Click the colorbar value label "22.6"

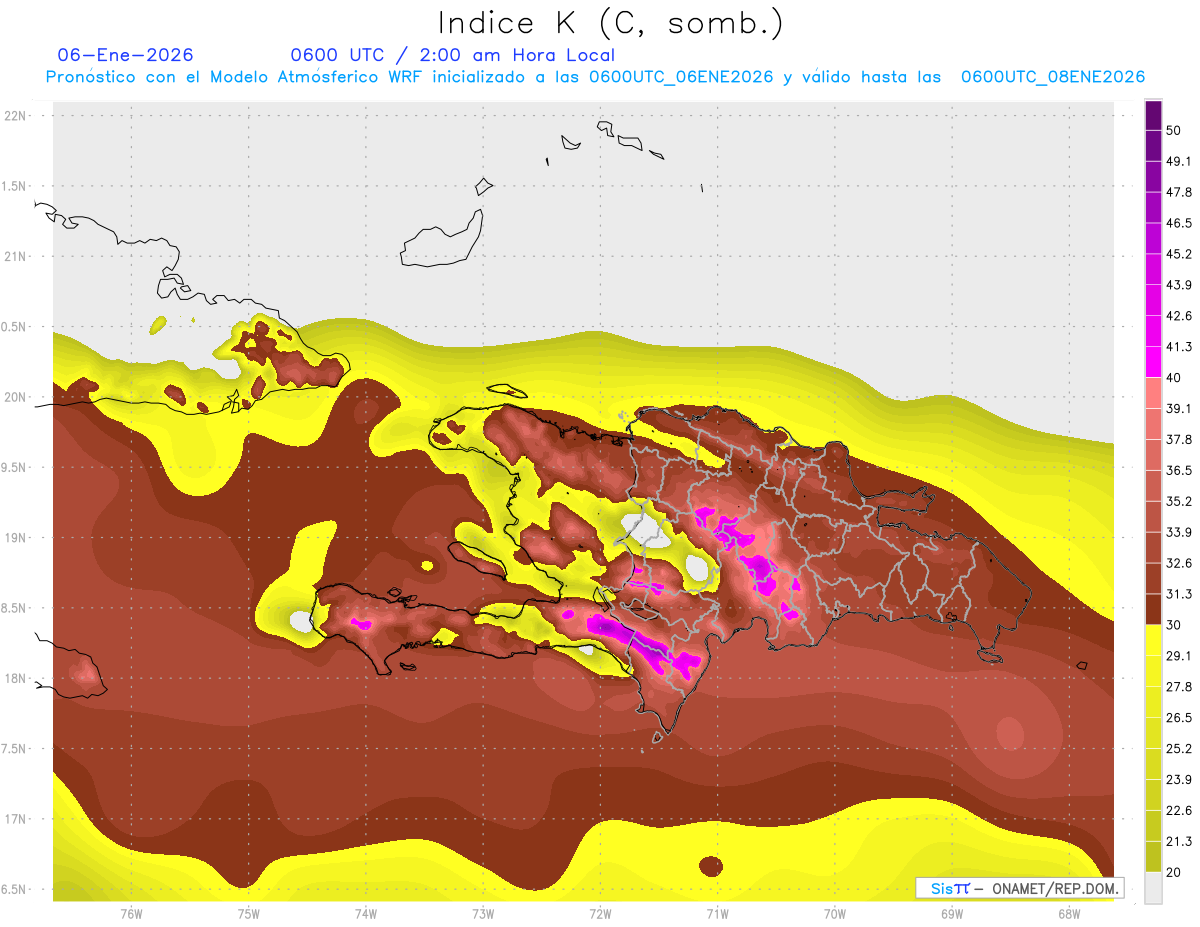pyautogui.click(x=1178, y=811)
